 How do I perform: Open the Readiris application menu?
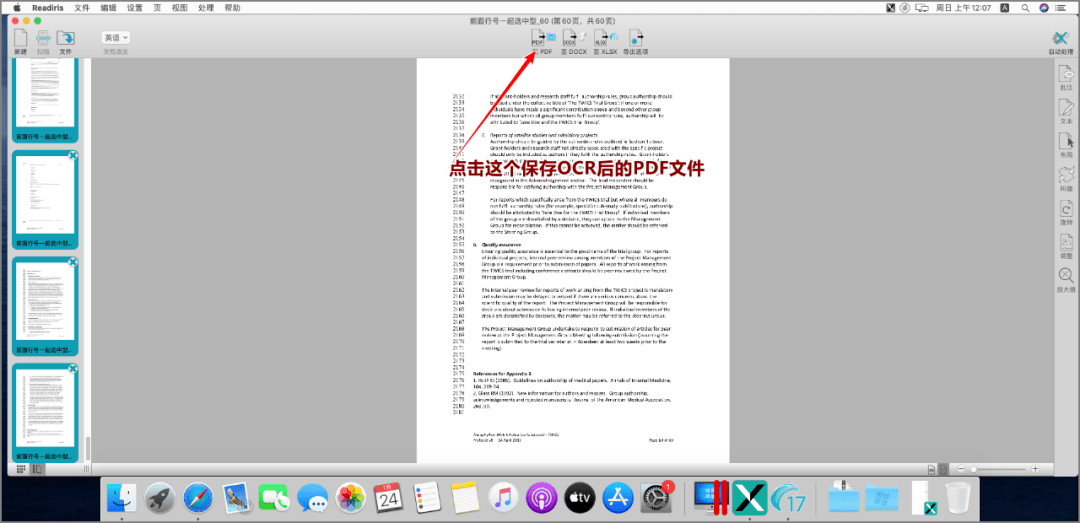click(48, 8)
